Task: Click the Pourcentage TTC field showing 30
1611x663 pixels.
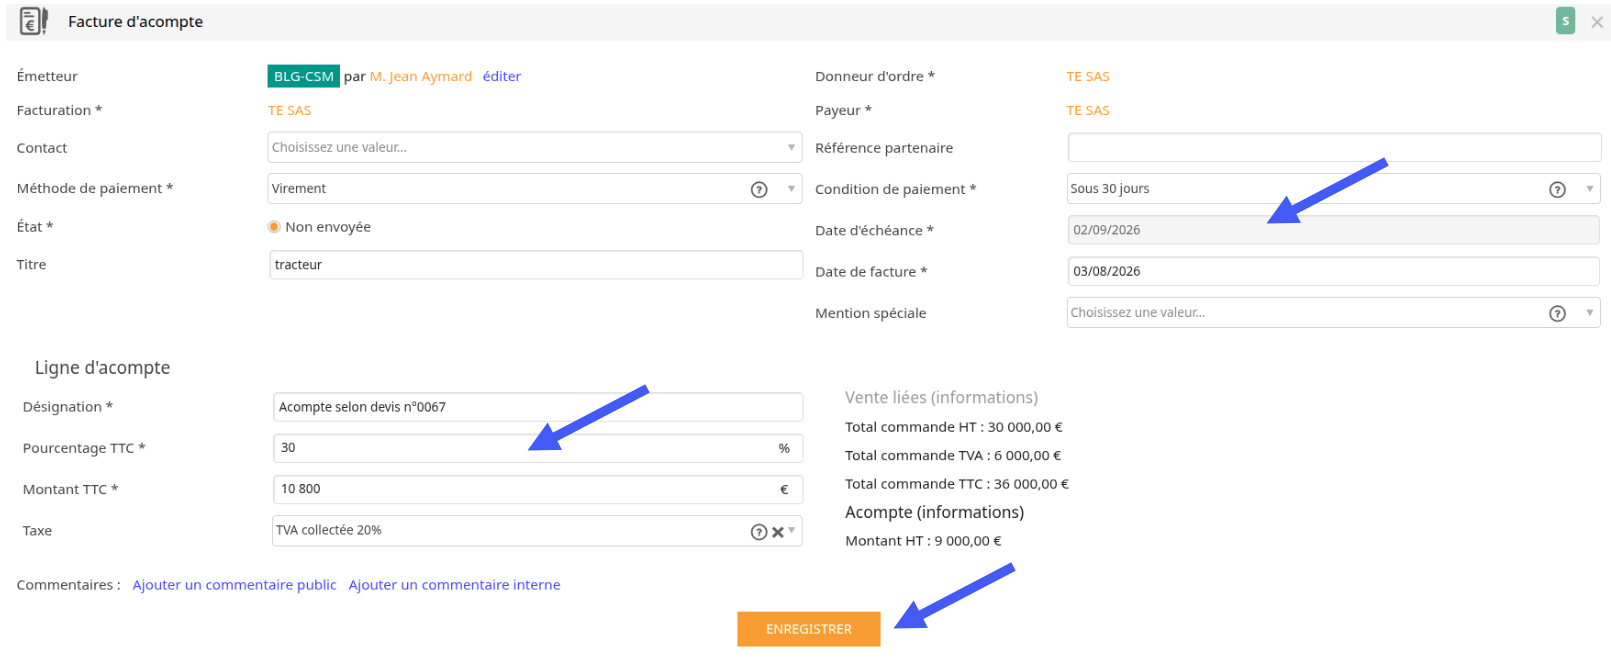Action: click(538, 448)
